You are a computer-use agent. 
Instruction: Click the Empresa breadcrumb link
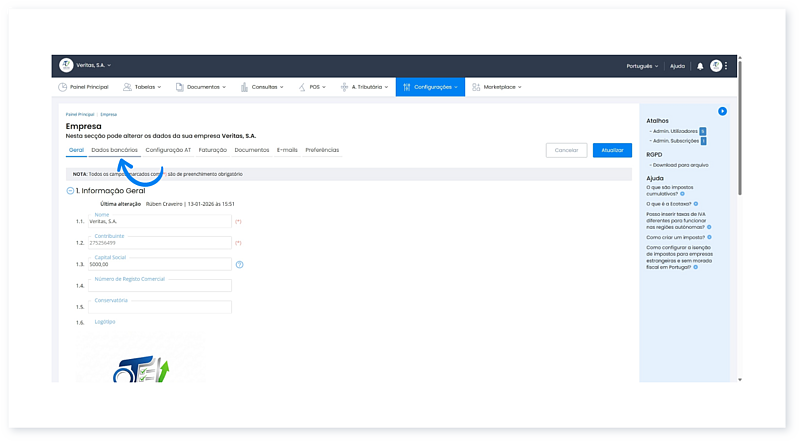[109, 114]
